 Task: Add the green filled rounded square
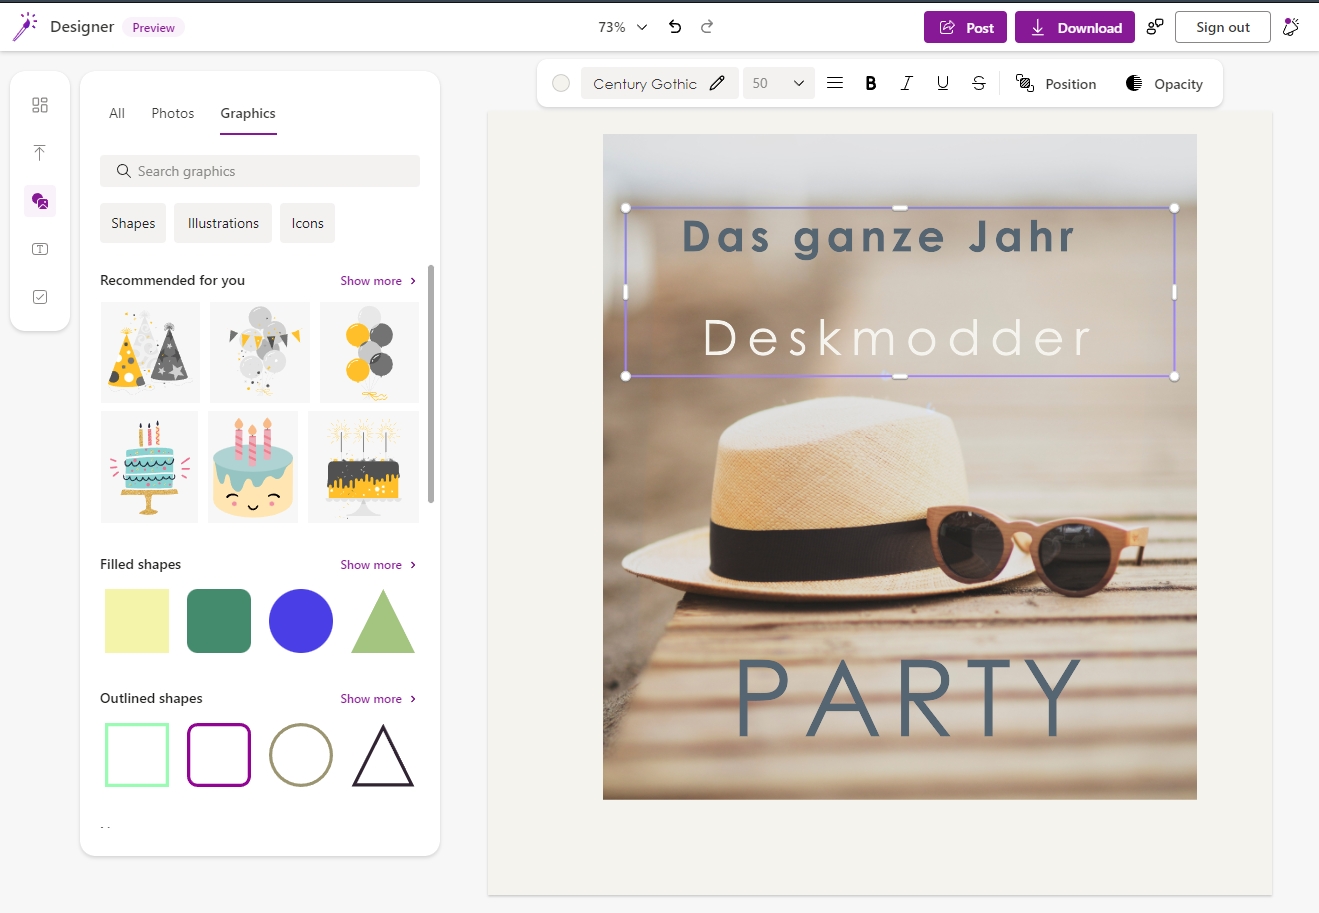219,621
